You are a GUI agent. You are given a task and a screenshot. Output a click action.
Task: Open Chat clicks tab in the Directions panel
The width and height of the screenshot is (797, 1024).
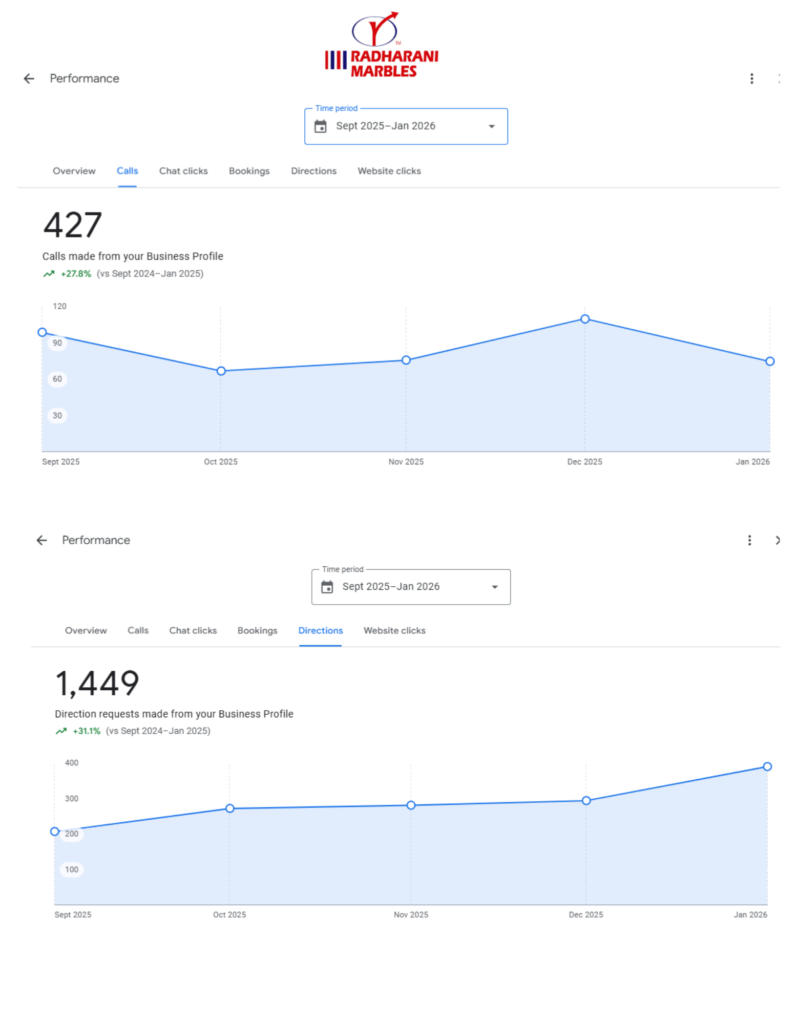193,630
